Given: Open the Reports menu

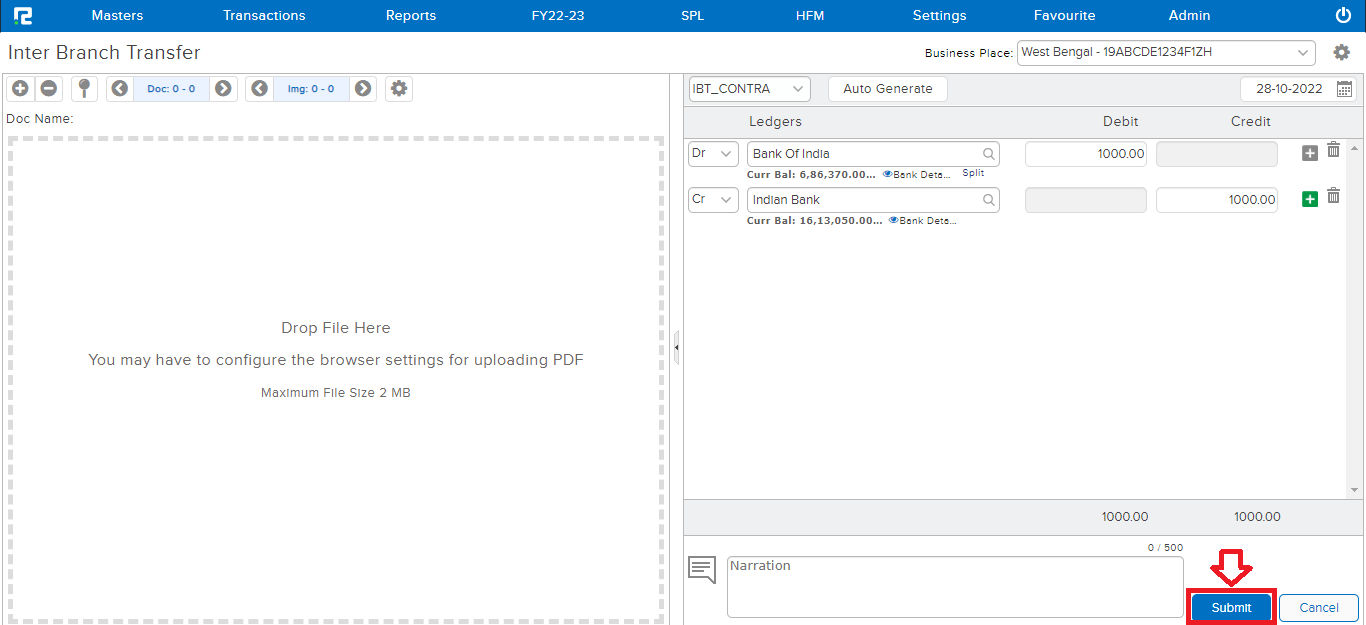Looking at the screenshot, I should [x=411, y=15].
